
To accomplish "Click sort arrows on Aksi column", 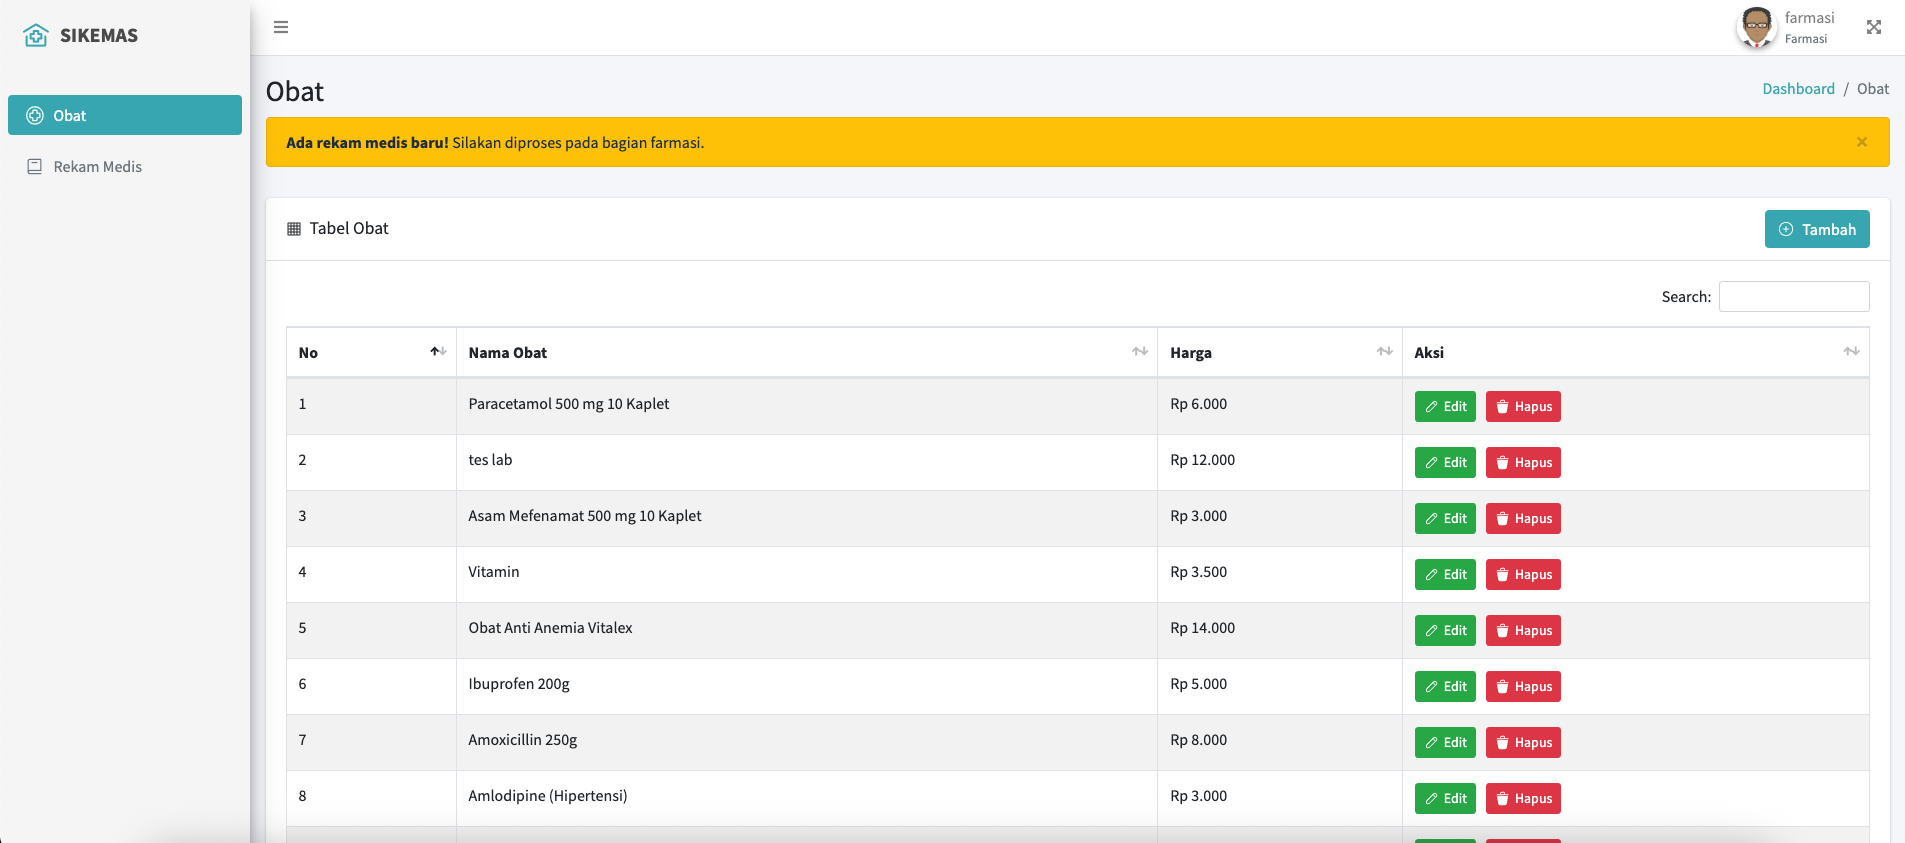I will tap(1851, 352).
